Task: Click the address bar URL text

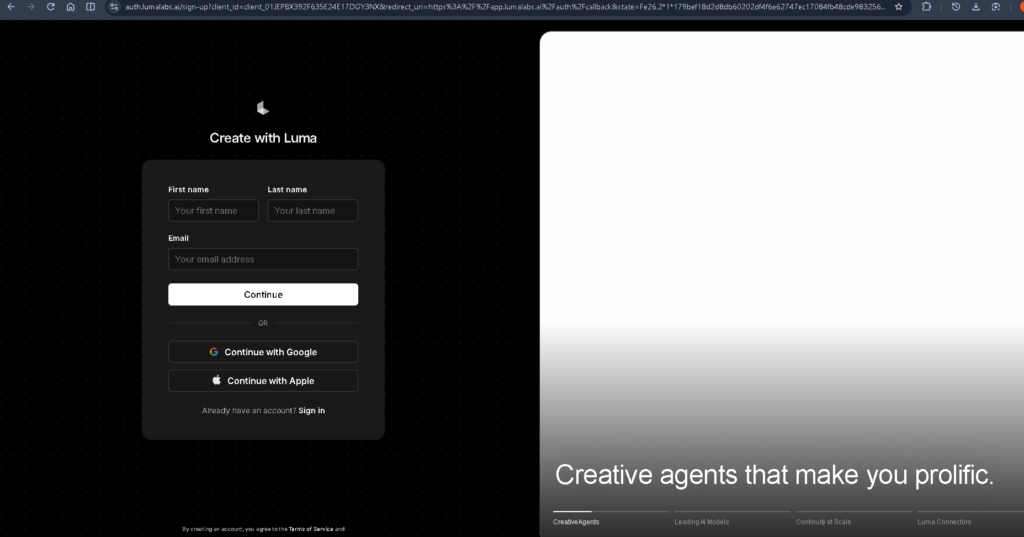Action: pos(505,7)
